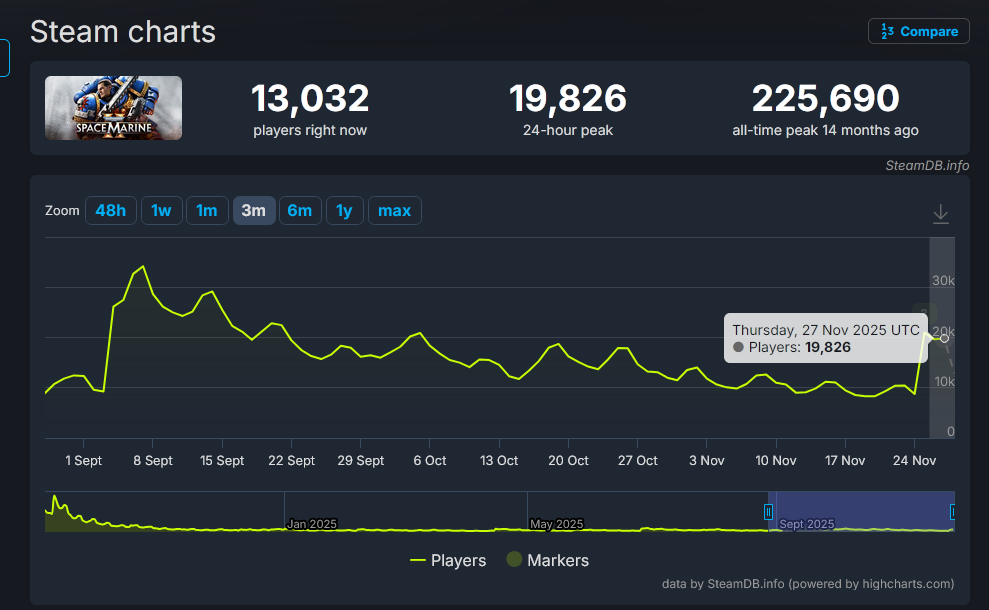The image size is (989, 610).
Task: Toggle the Markers series in legend
Action: click(x=547, y=560)
